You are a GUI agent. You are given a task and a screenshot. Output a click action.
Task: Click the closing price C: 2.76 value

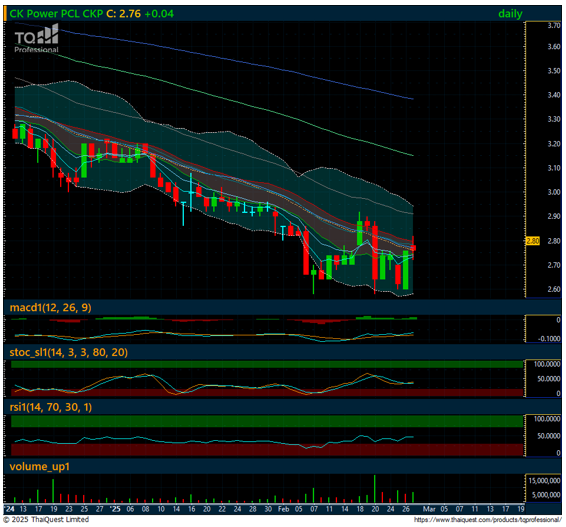(123, 14)
